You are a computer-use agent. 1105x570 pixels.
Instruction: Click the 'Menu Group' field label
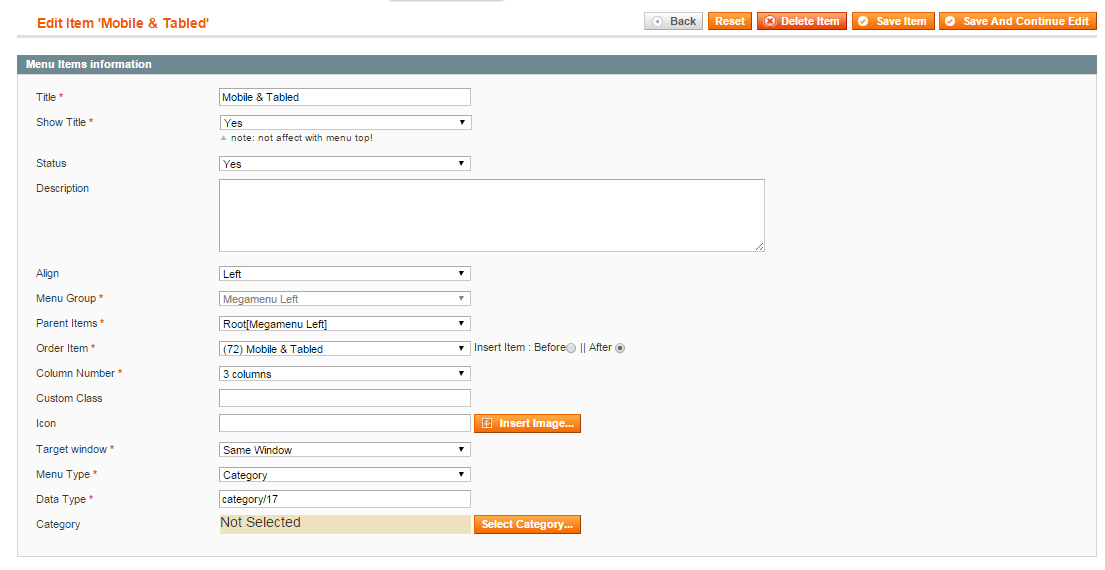coord(66,298)
